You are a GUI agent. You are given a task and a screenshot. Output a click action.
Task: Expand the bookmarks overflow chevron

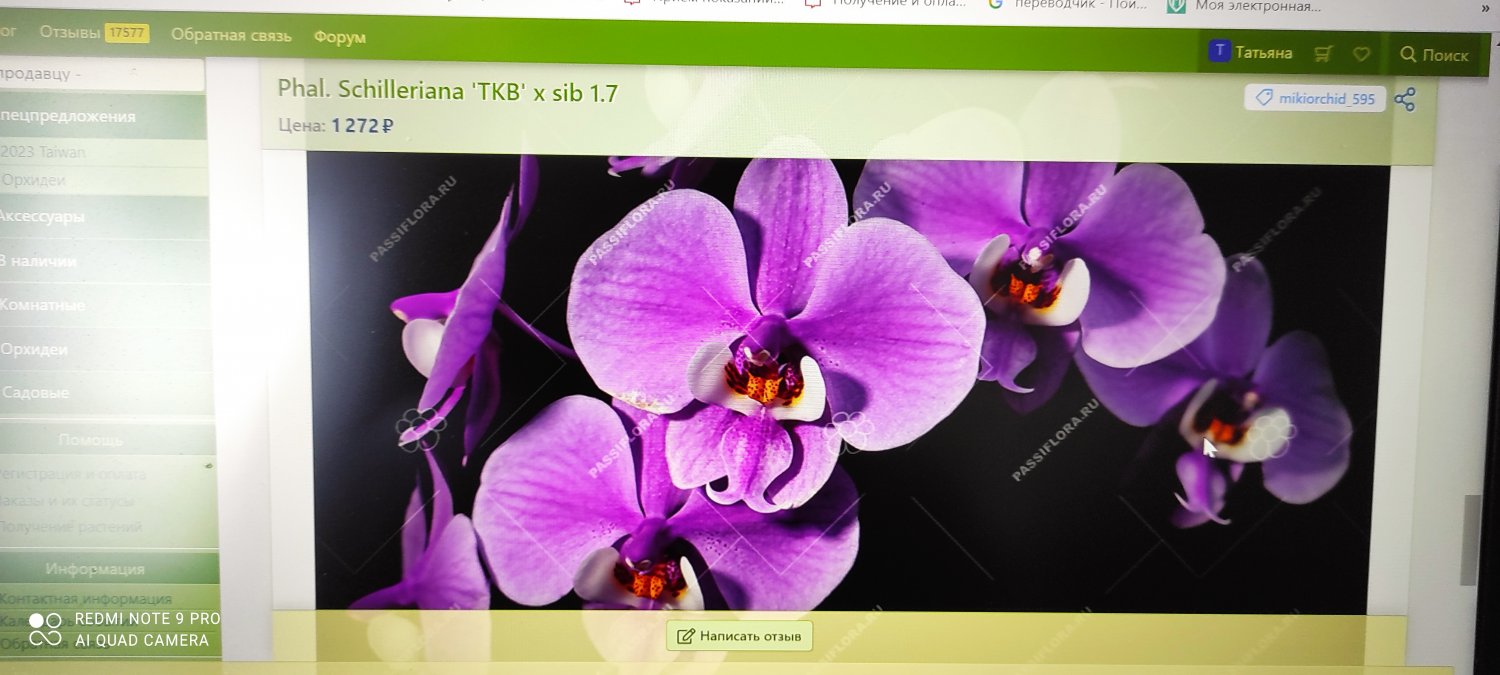coord(1487,6)
